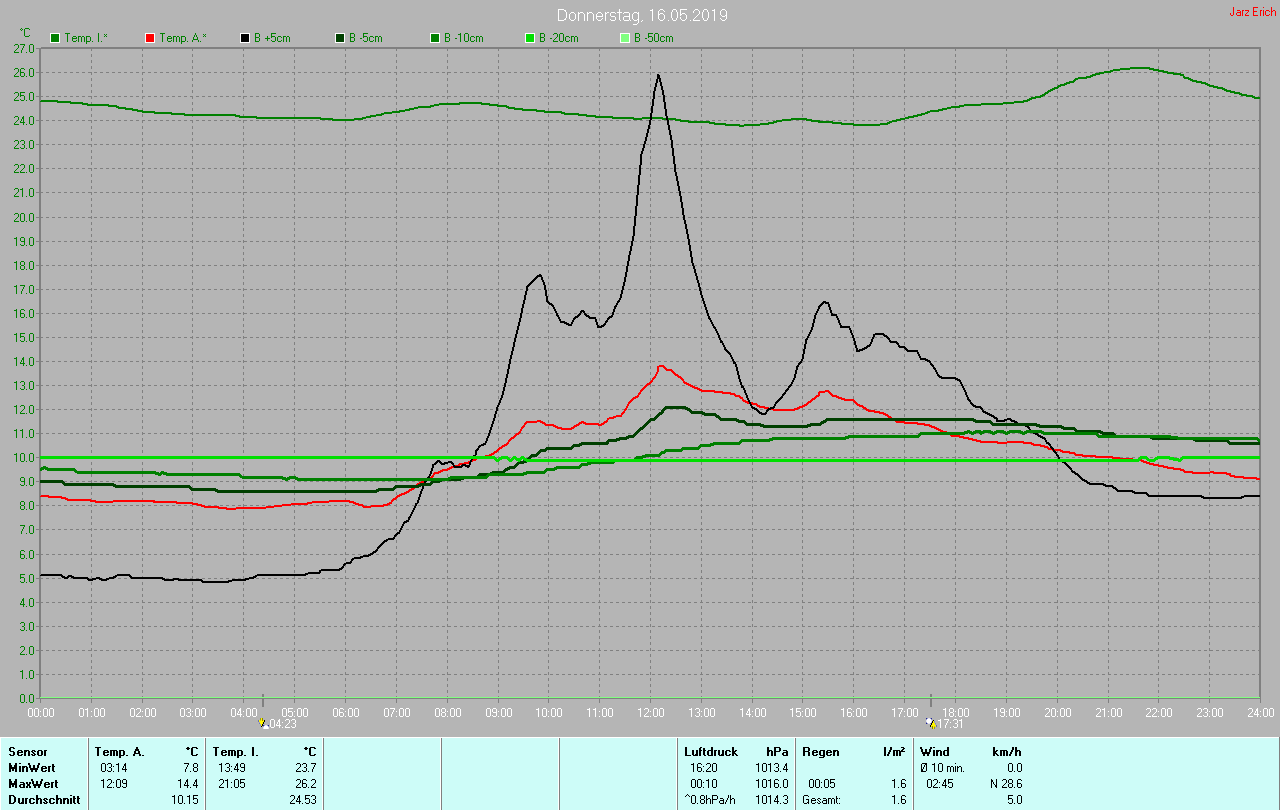Click the pressure trend "^0.8hPa/h"
This screenshot has width=1280, height=810.
tap(711, 800)
